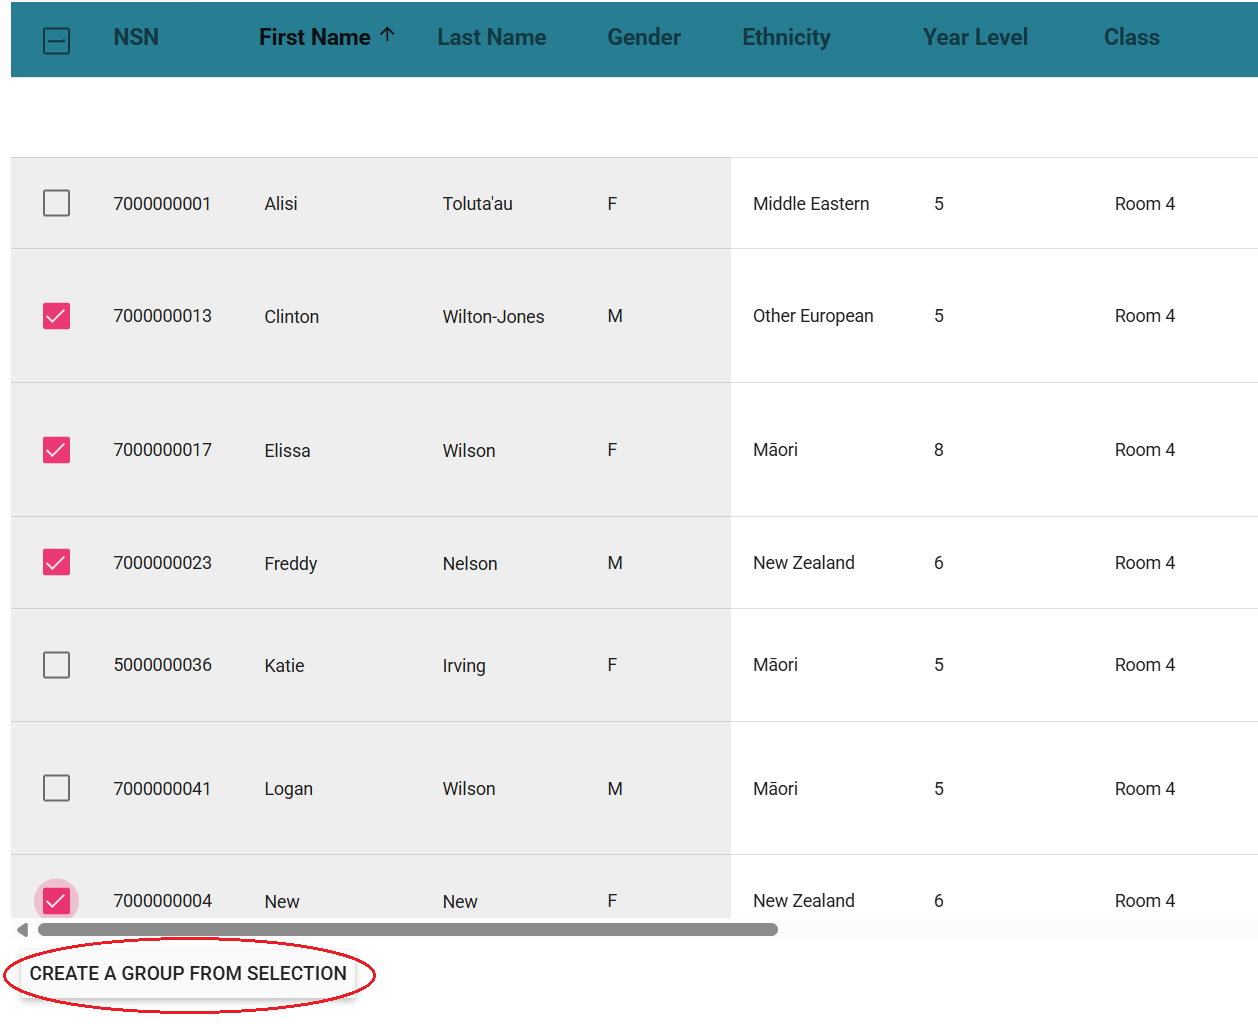Click the horizontal scrollbar thumb

point(407,930)
